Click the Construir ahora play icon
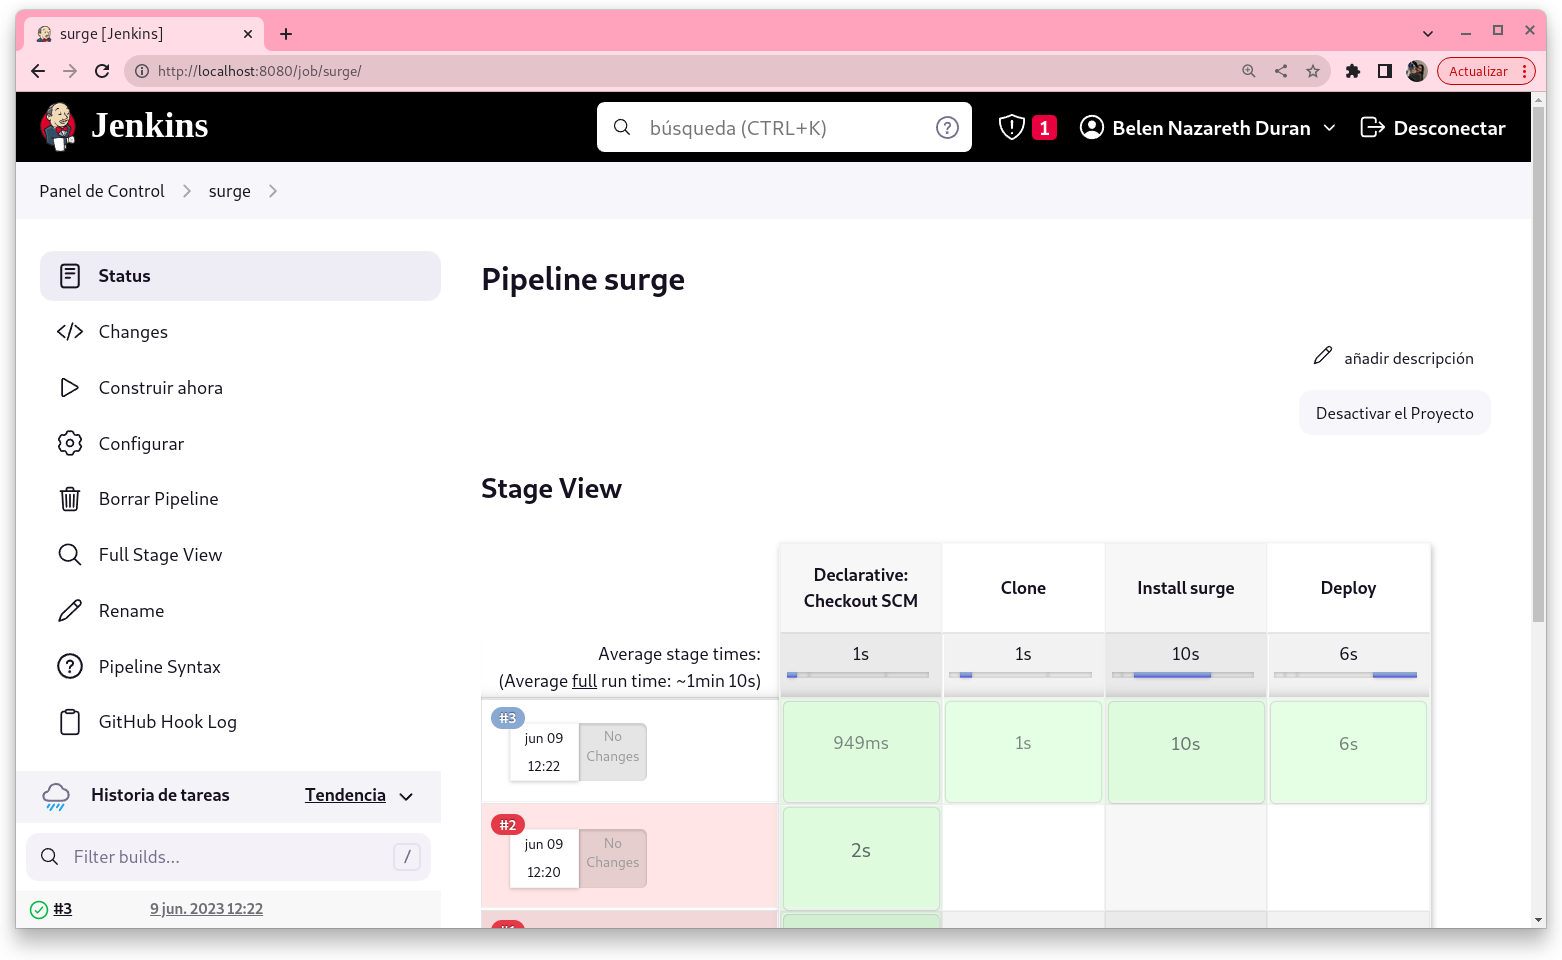The height and width of the screenshot is (960, 1562). [70, 388]
